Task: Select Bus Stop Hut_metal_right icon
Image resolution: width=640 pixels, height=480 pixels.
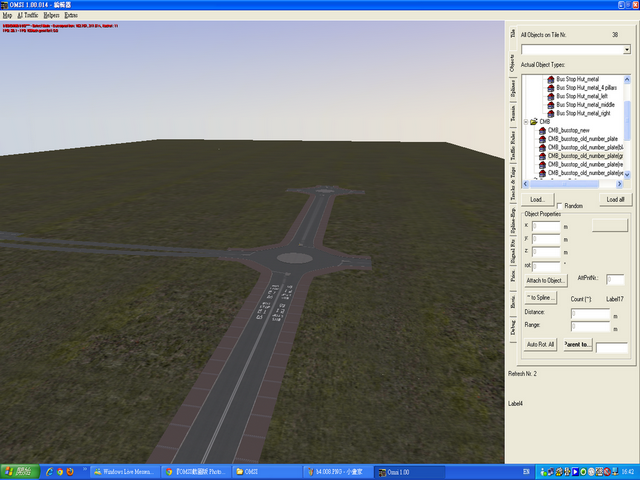Action: (x=551, y=113)
